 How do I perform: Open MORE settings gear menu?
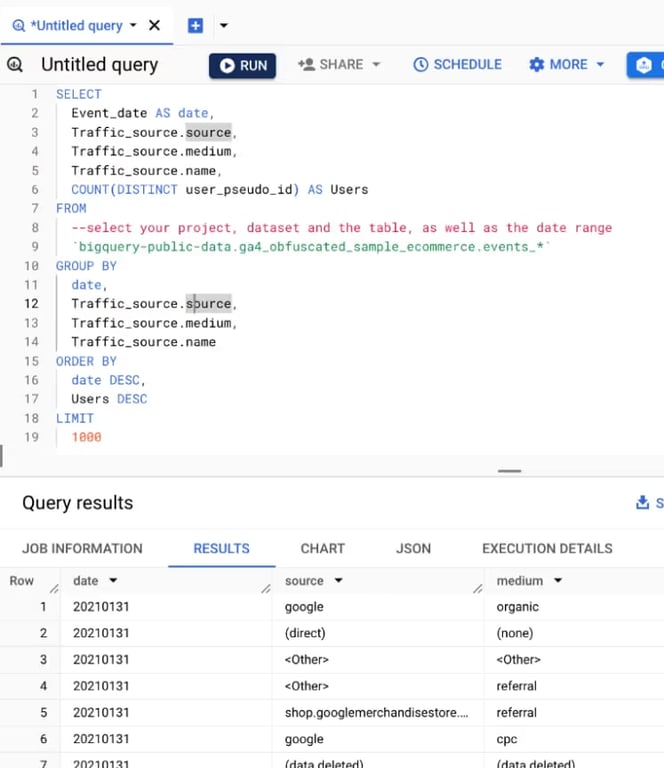(567, 65)
